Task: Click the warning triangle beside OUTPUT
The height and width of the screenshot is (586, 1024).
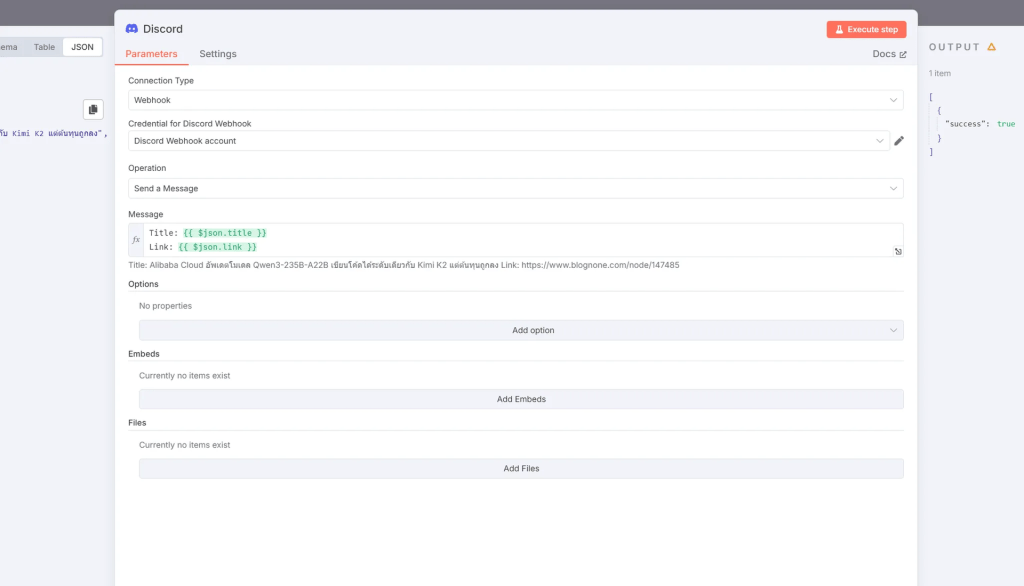Action: pos(991,47)
